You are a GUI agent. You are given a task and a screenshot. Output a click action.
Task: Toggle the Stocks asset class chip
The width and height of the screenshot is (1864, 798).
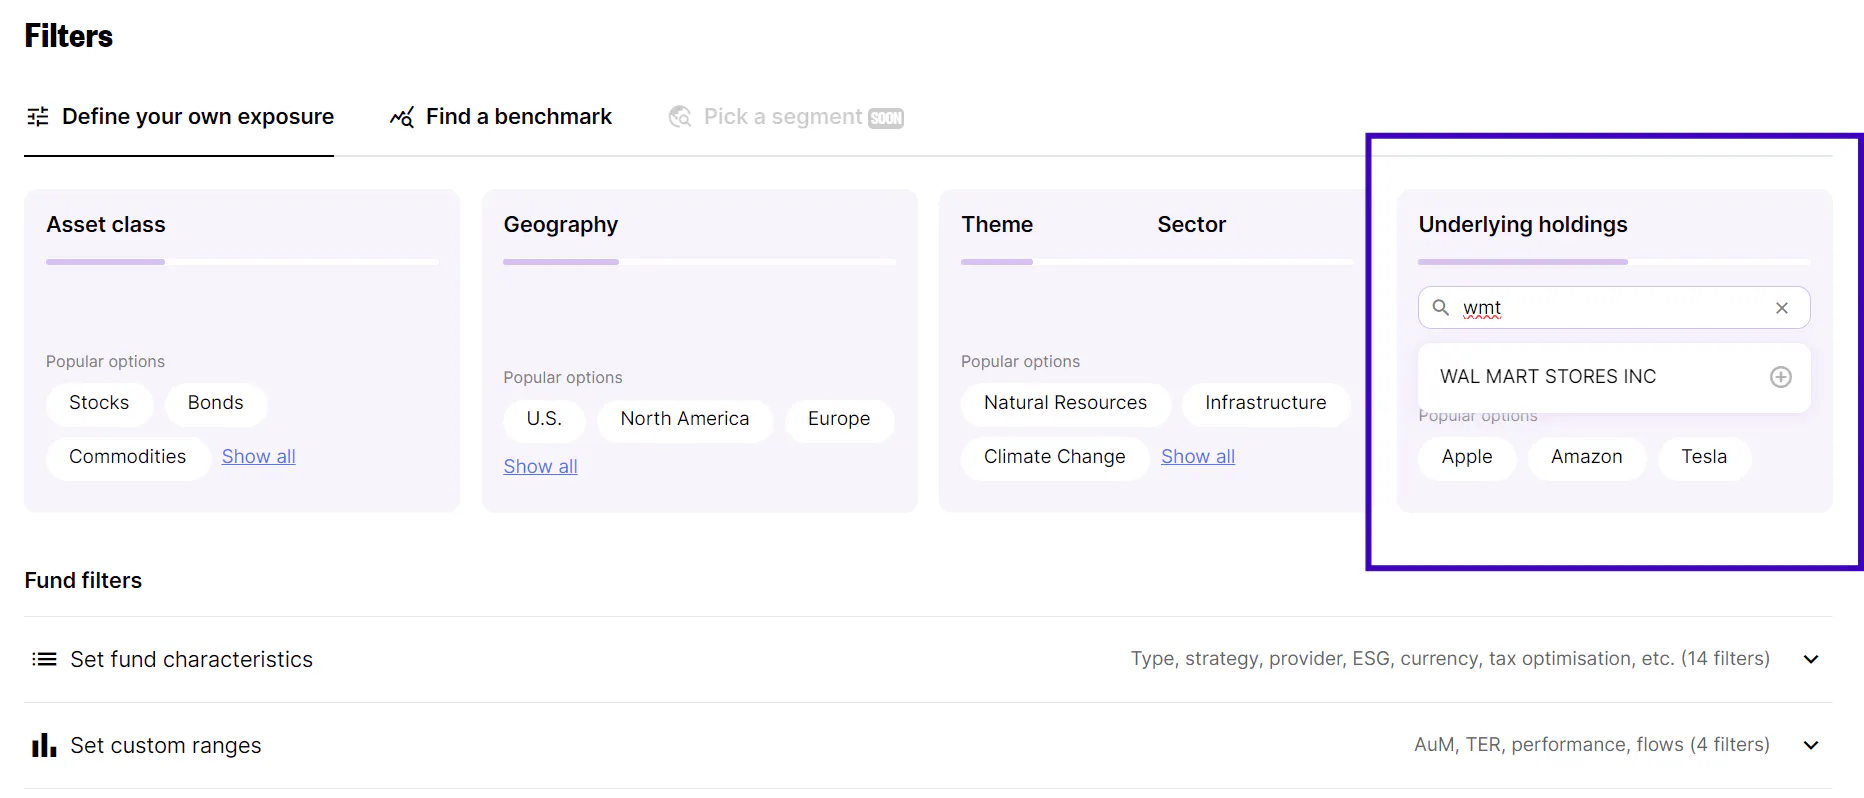click(99, 403)
